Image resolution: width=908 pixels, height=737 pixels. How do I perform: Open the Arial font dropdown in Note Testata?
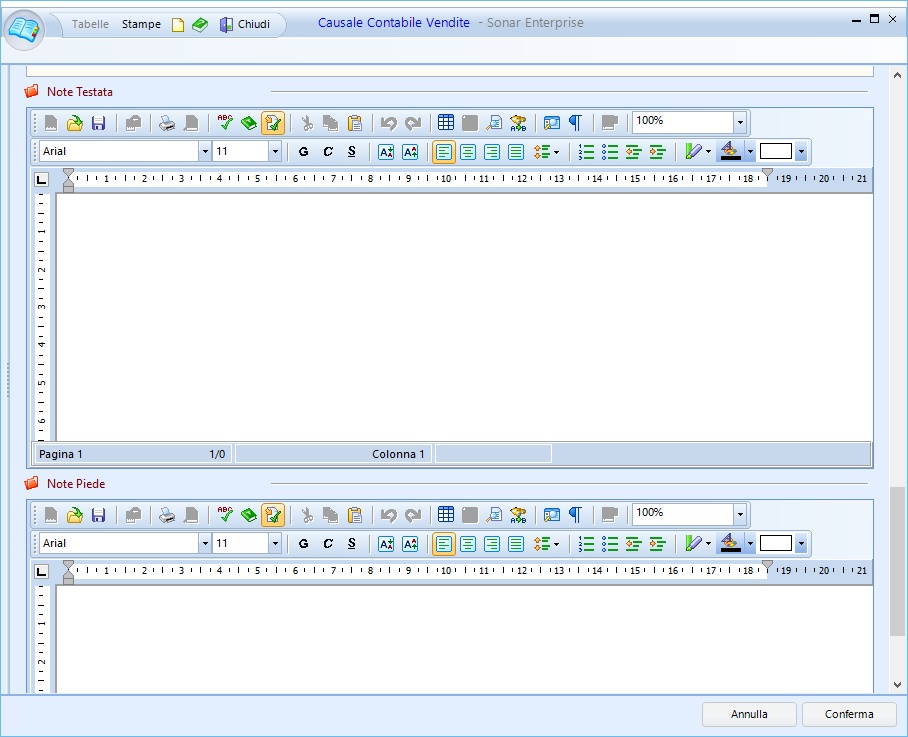coord(205,152)
